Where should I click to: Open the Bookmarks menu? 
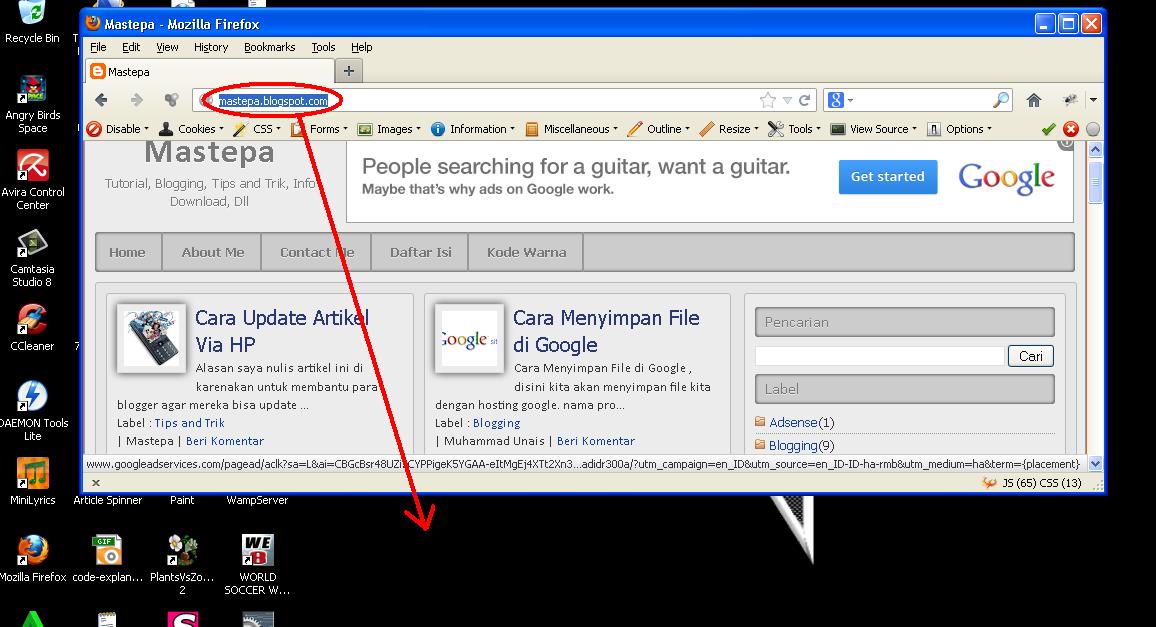tap(270, 46)
